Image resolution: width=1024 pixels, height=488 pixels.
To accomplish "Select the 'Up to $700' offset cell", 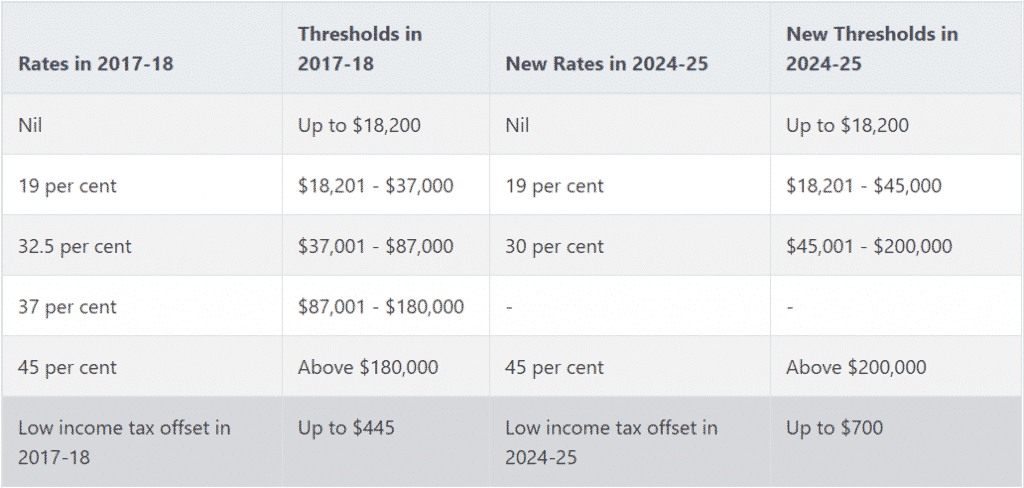I will tap(834, 428).
